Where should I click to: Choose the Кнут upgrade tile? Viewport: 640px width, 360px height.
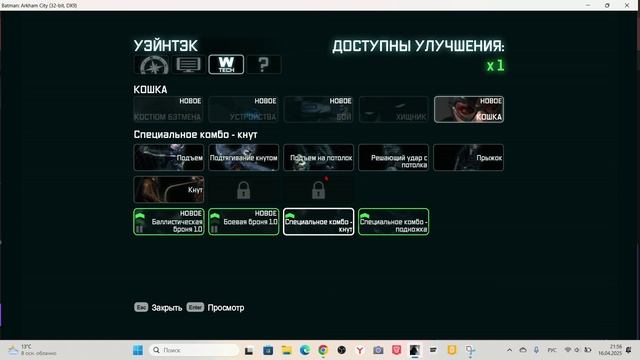pyautogui.click(x=169, y=190)
